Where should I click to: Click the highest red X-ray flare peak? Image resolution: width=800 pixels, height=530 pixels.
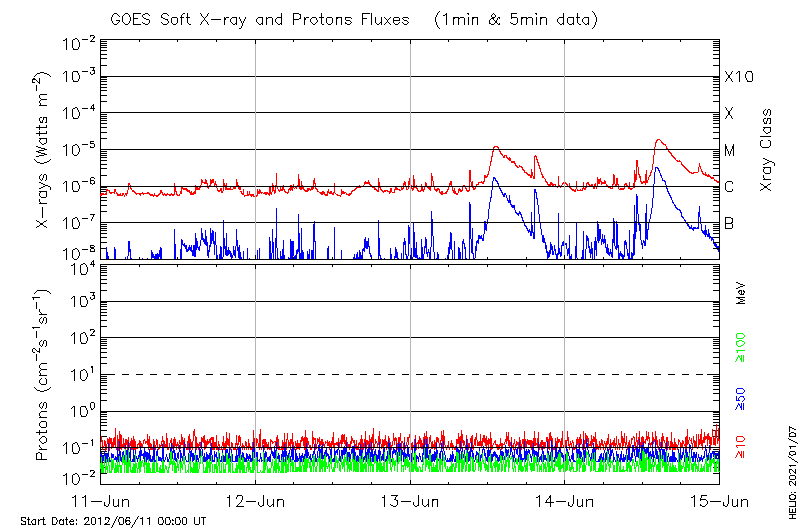658,141
